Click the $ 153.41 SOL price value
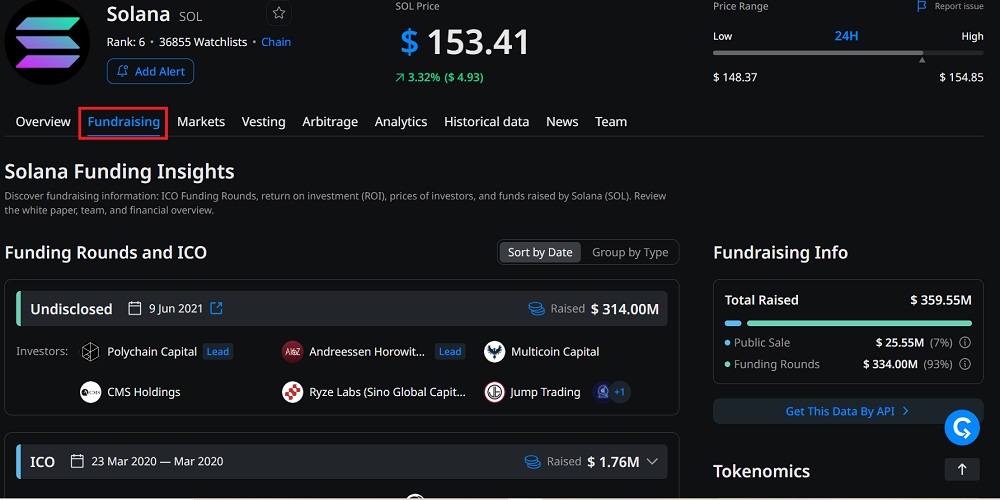 coord(465,43)
